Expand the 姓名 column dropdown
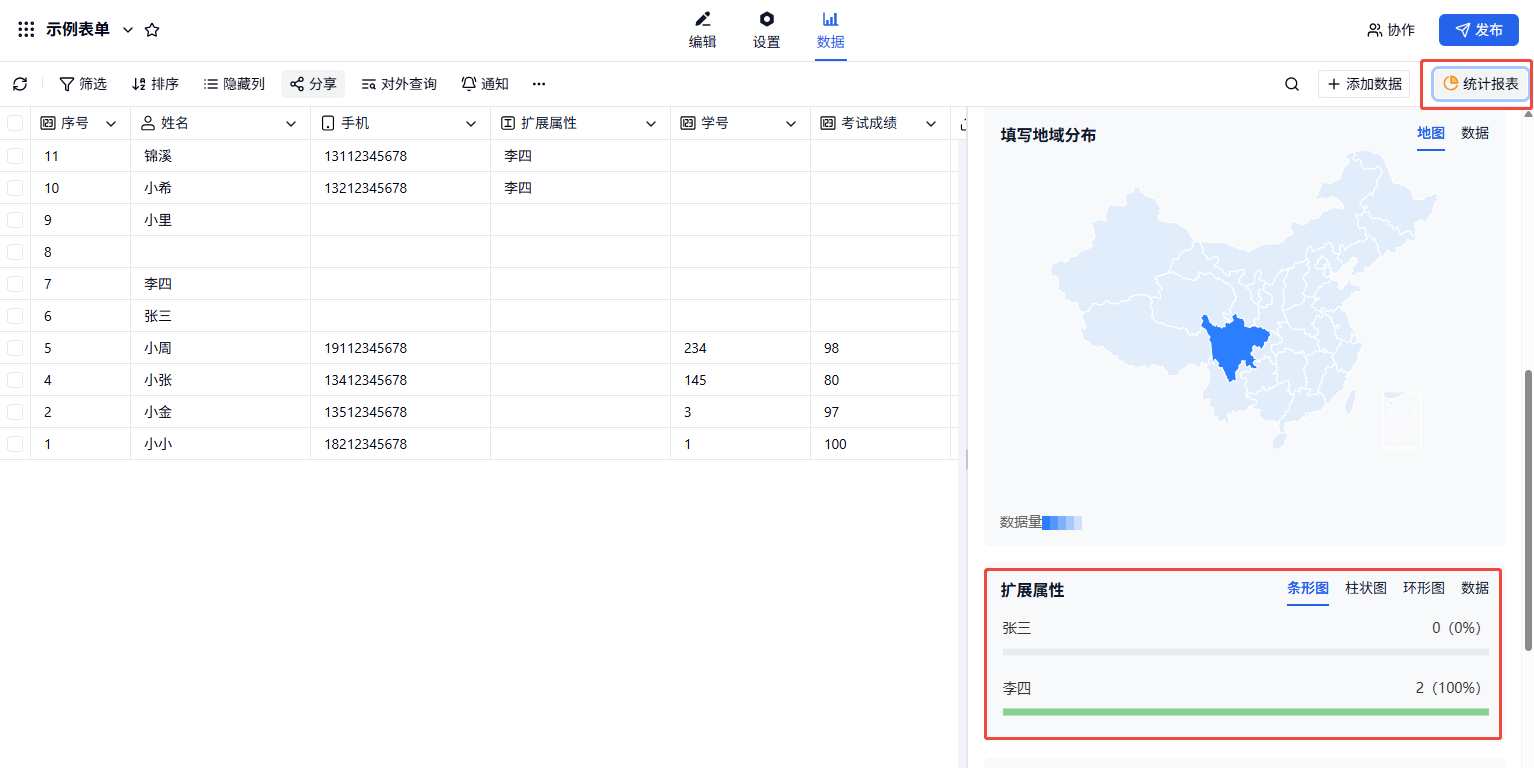 click(x=291, y=124)
